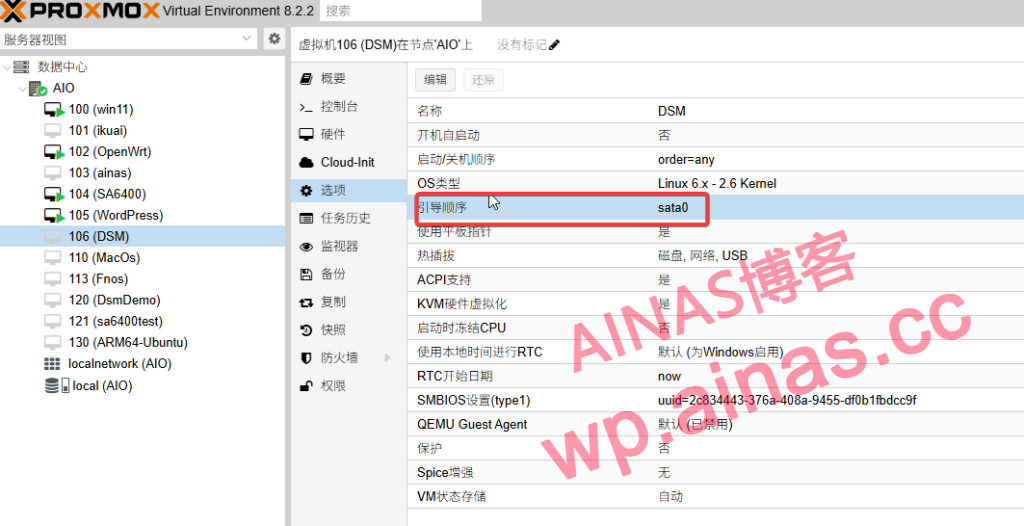
Task: Select VM 106 (DSM) in tree
Action: [142, 237]
